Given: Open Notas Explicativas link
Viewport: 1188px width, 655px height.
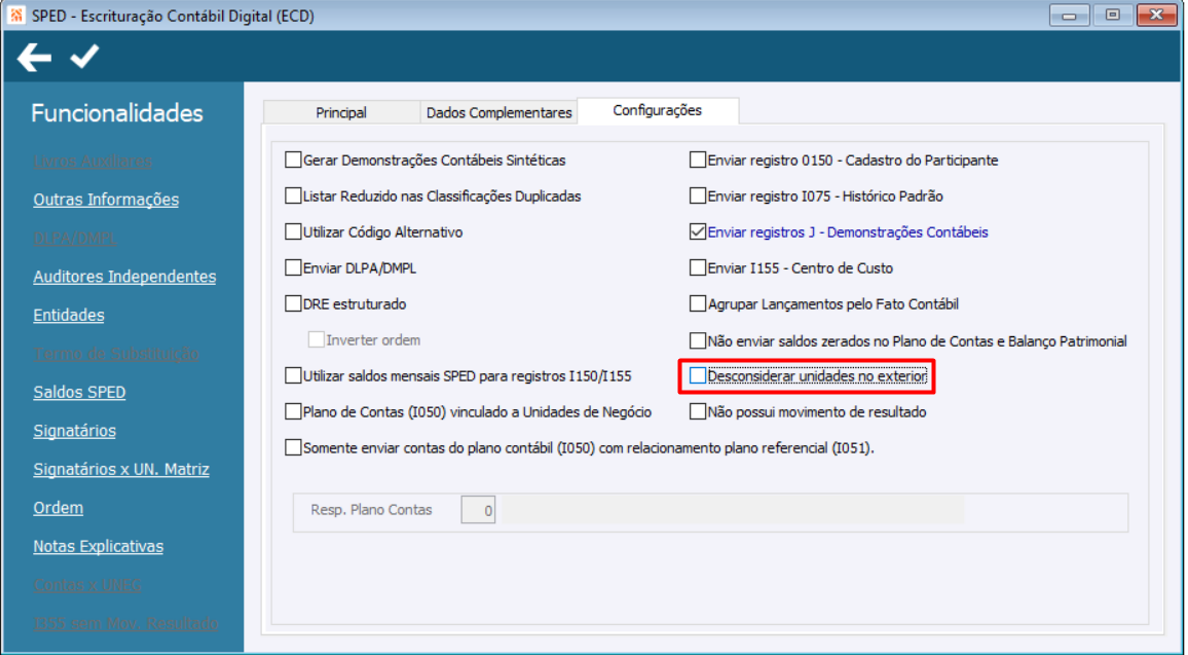Looking at the screenshot, I should click(x=98, y=547).
